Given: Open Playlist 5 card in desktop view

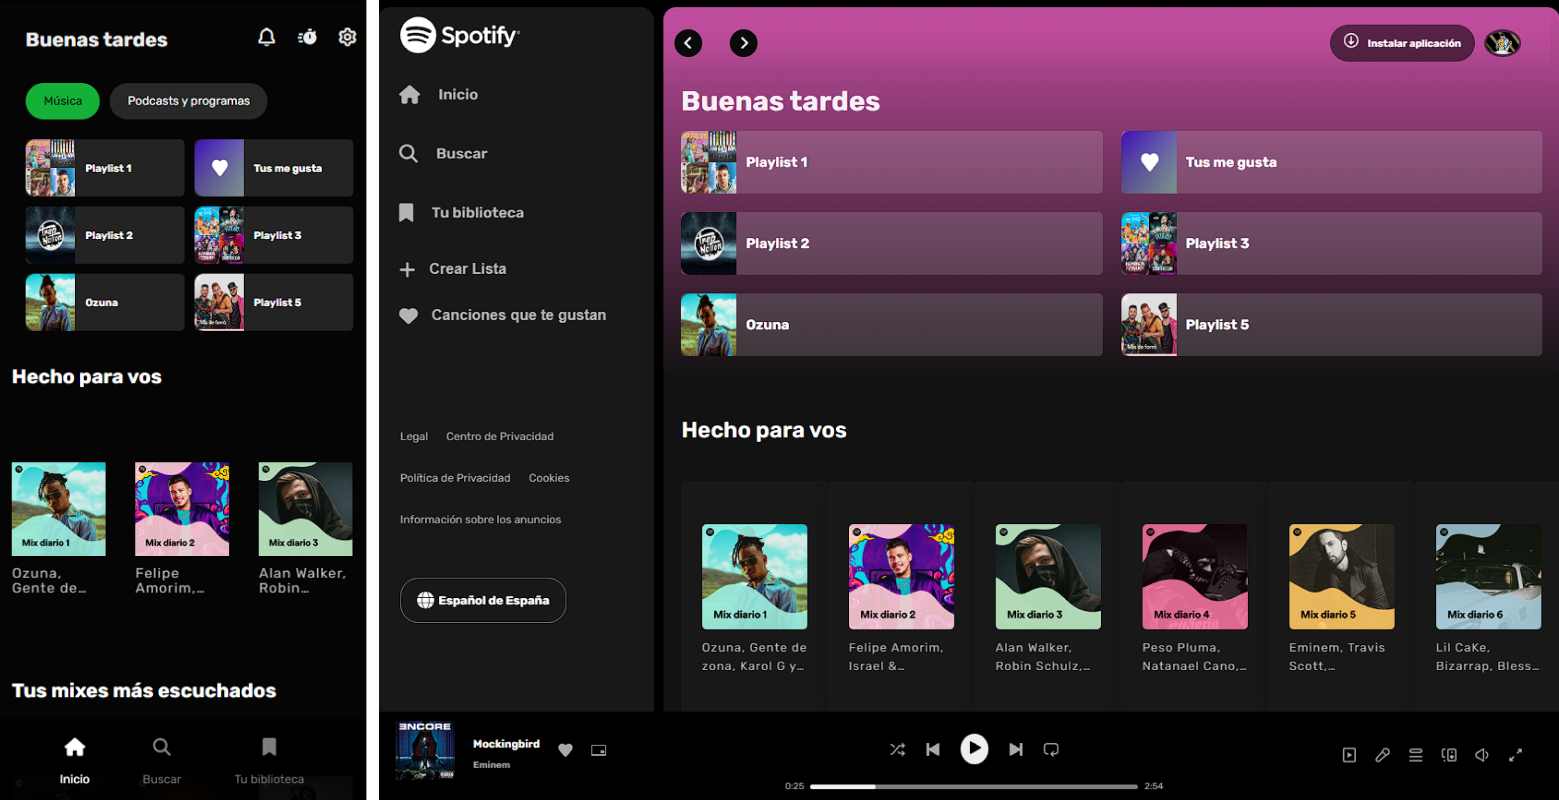Looking at the screenshot, I should (x=1332, y=325).
